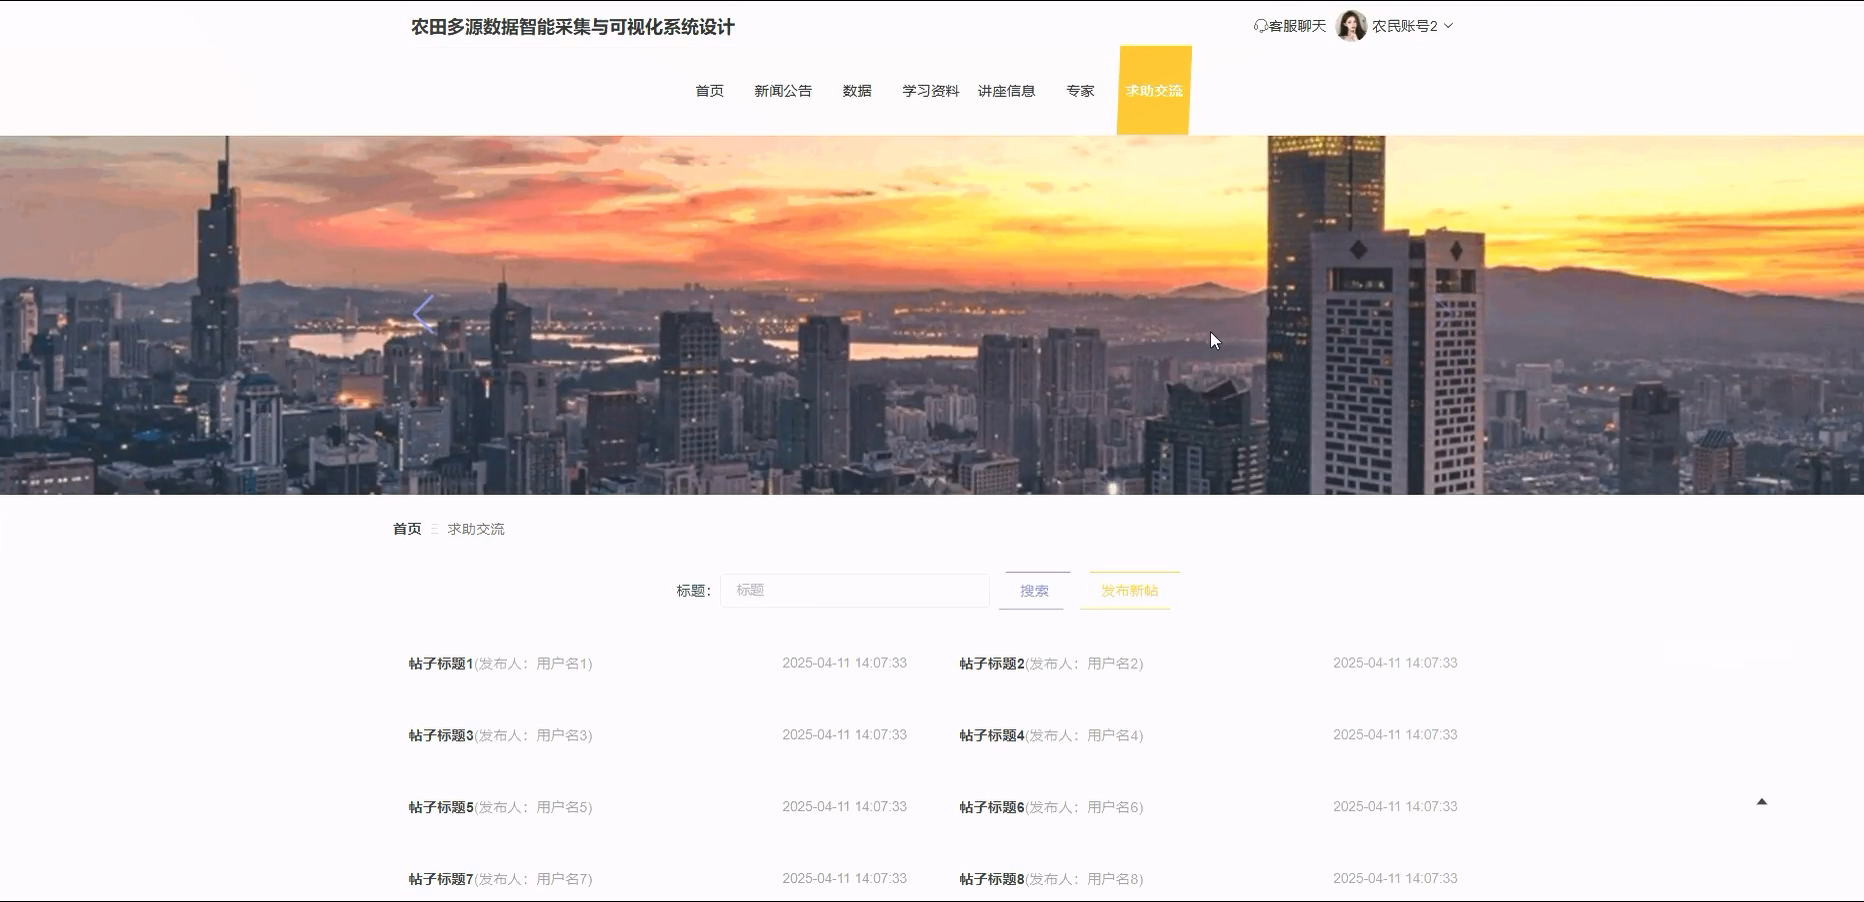
Task: Expand the 农民账号2 account dropdown arrow
Action: click(x=1448, y=26)
